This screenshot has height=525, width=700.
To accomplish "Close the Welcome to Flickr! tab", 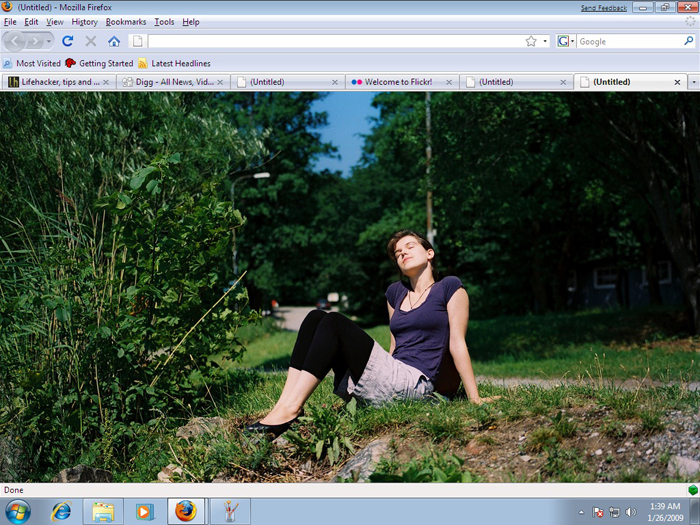I will pos(449,82).
